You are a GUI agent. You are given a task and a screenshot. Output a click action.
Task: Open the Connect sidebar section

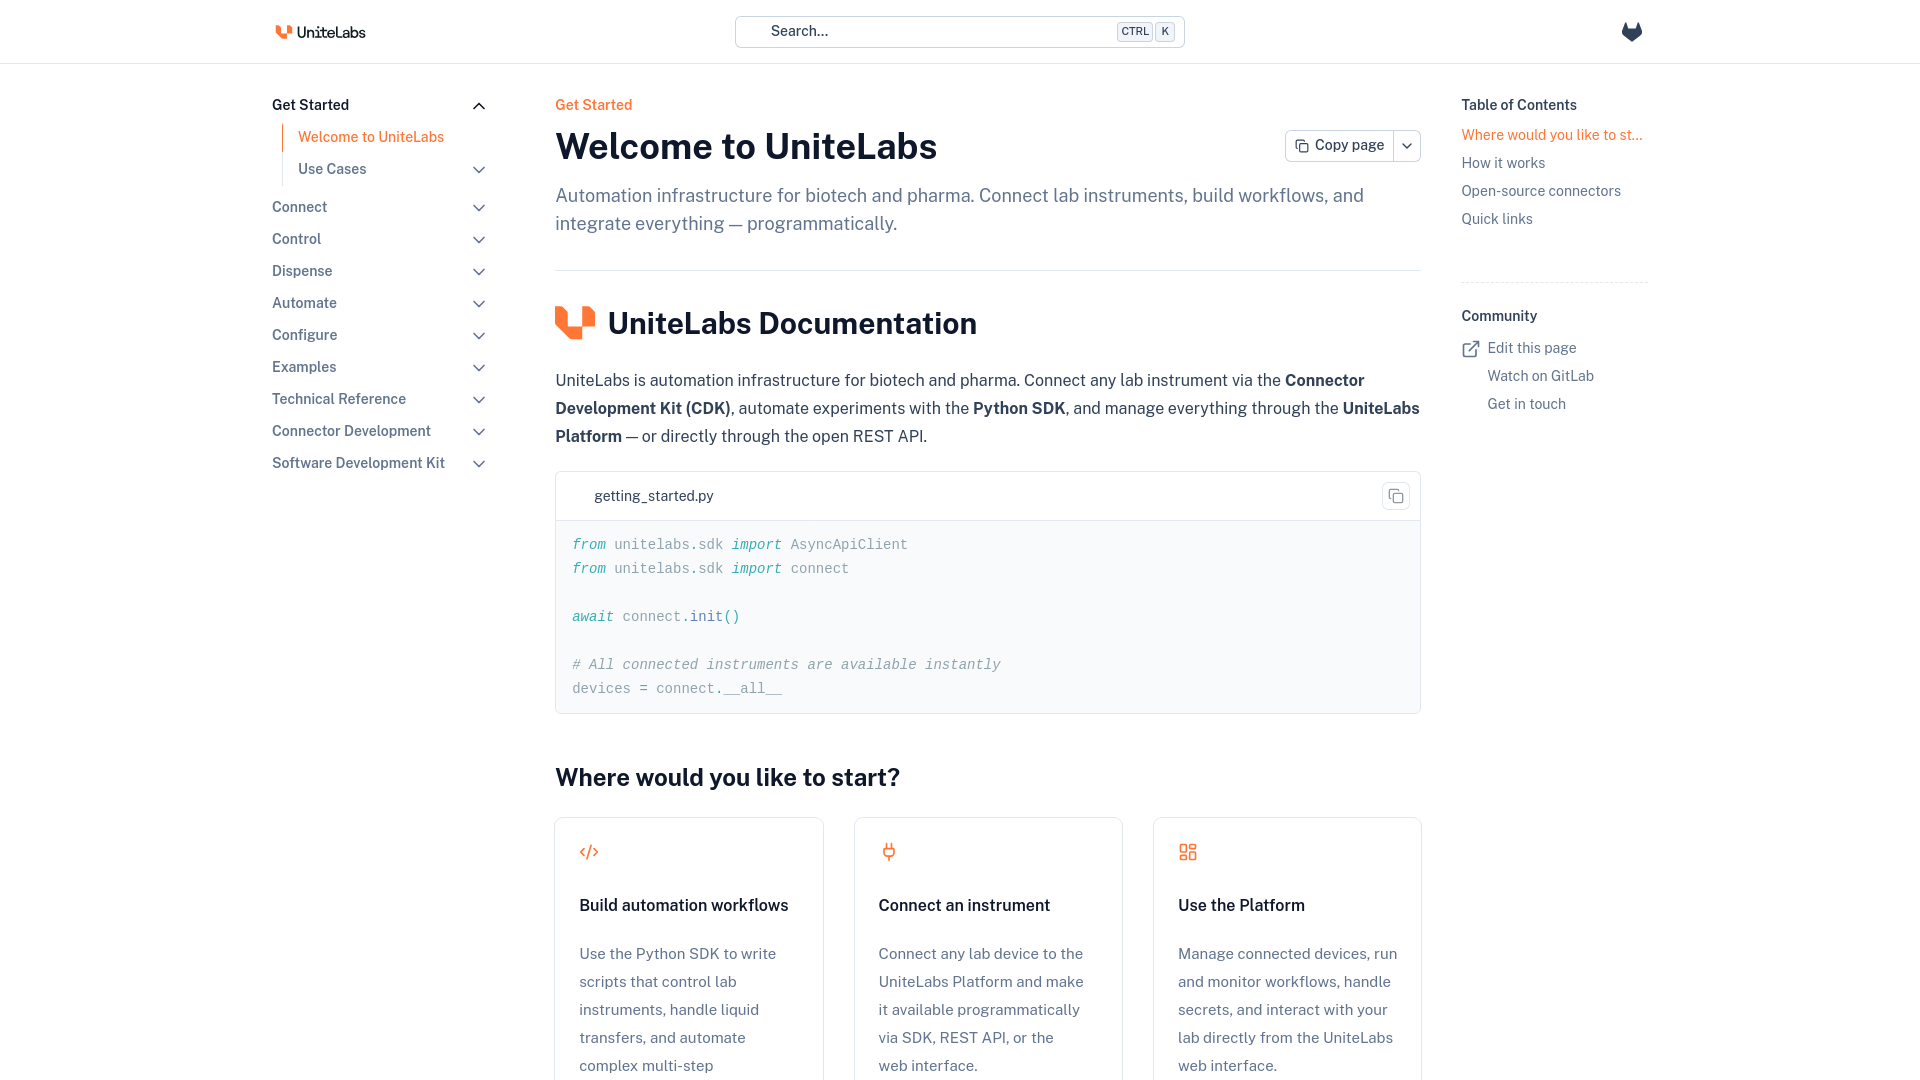click(x=299, y=207)
